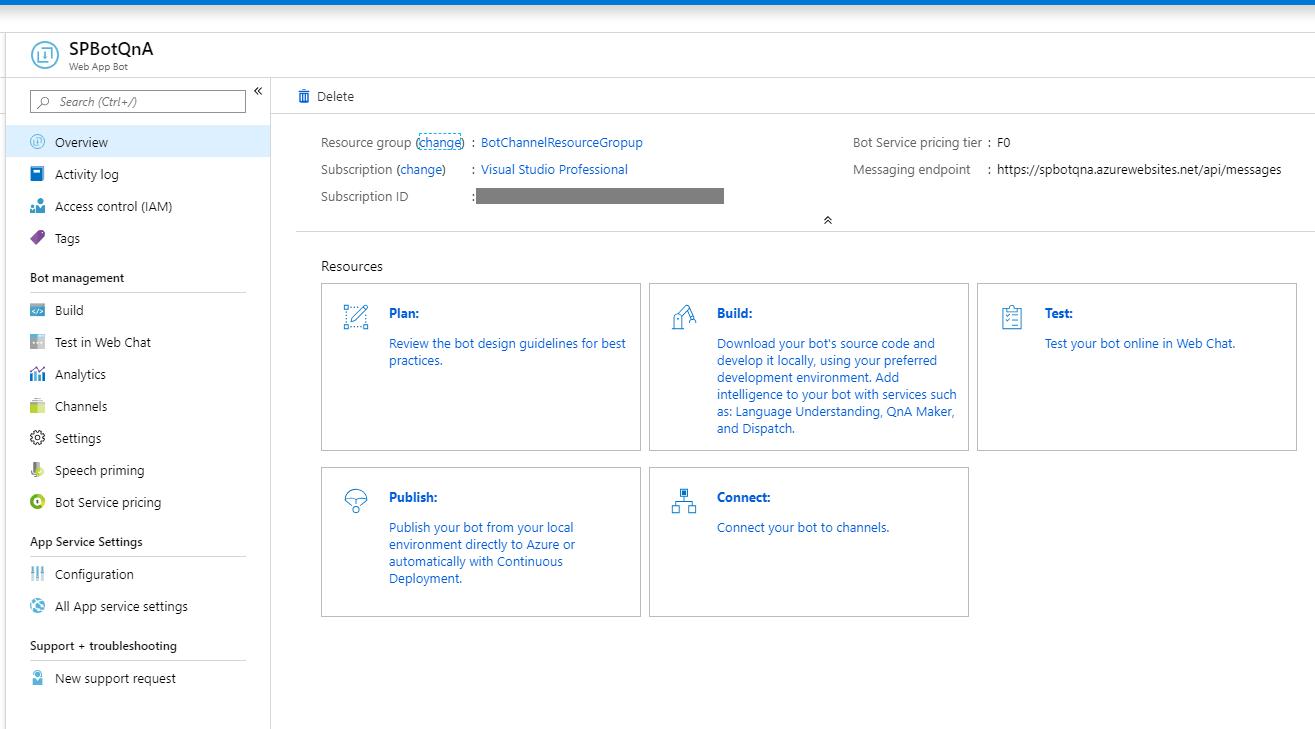Screen dimensions: 1315x729
Task: Collapse the essentials section with up chevrons
Action: [x=827, y=220]
